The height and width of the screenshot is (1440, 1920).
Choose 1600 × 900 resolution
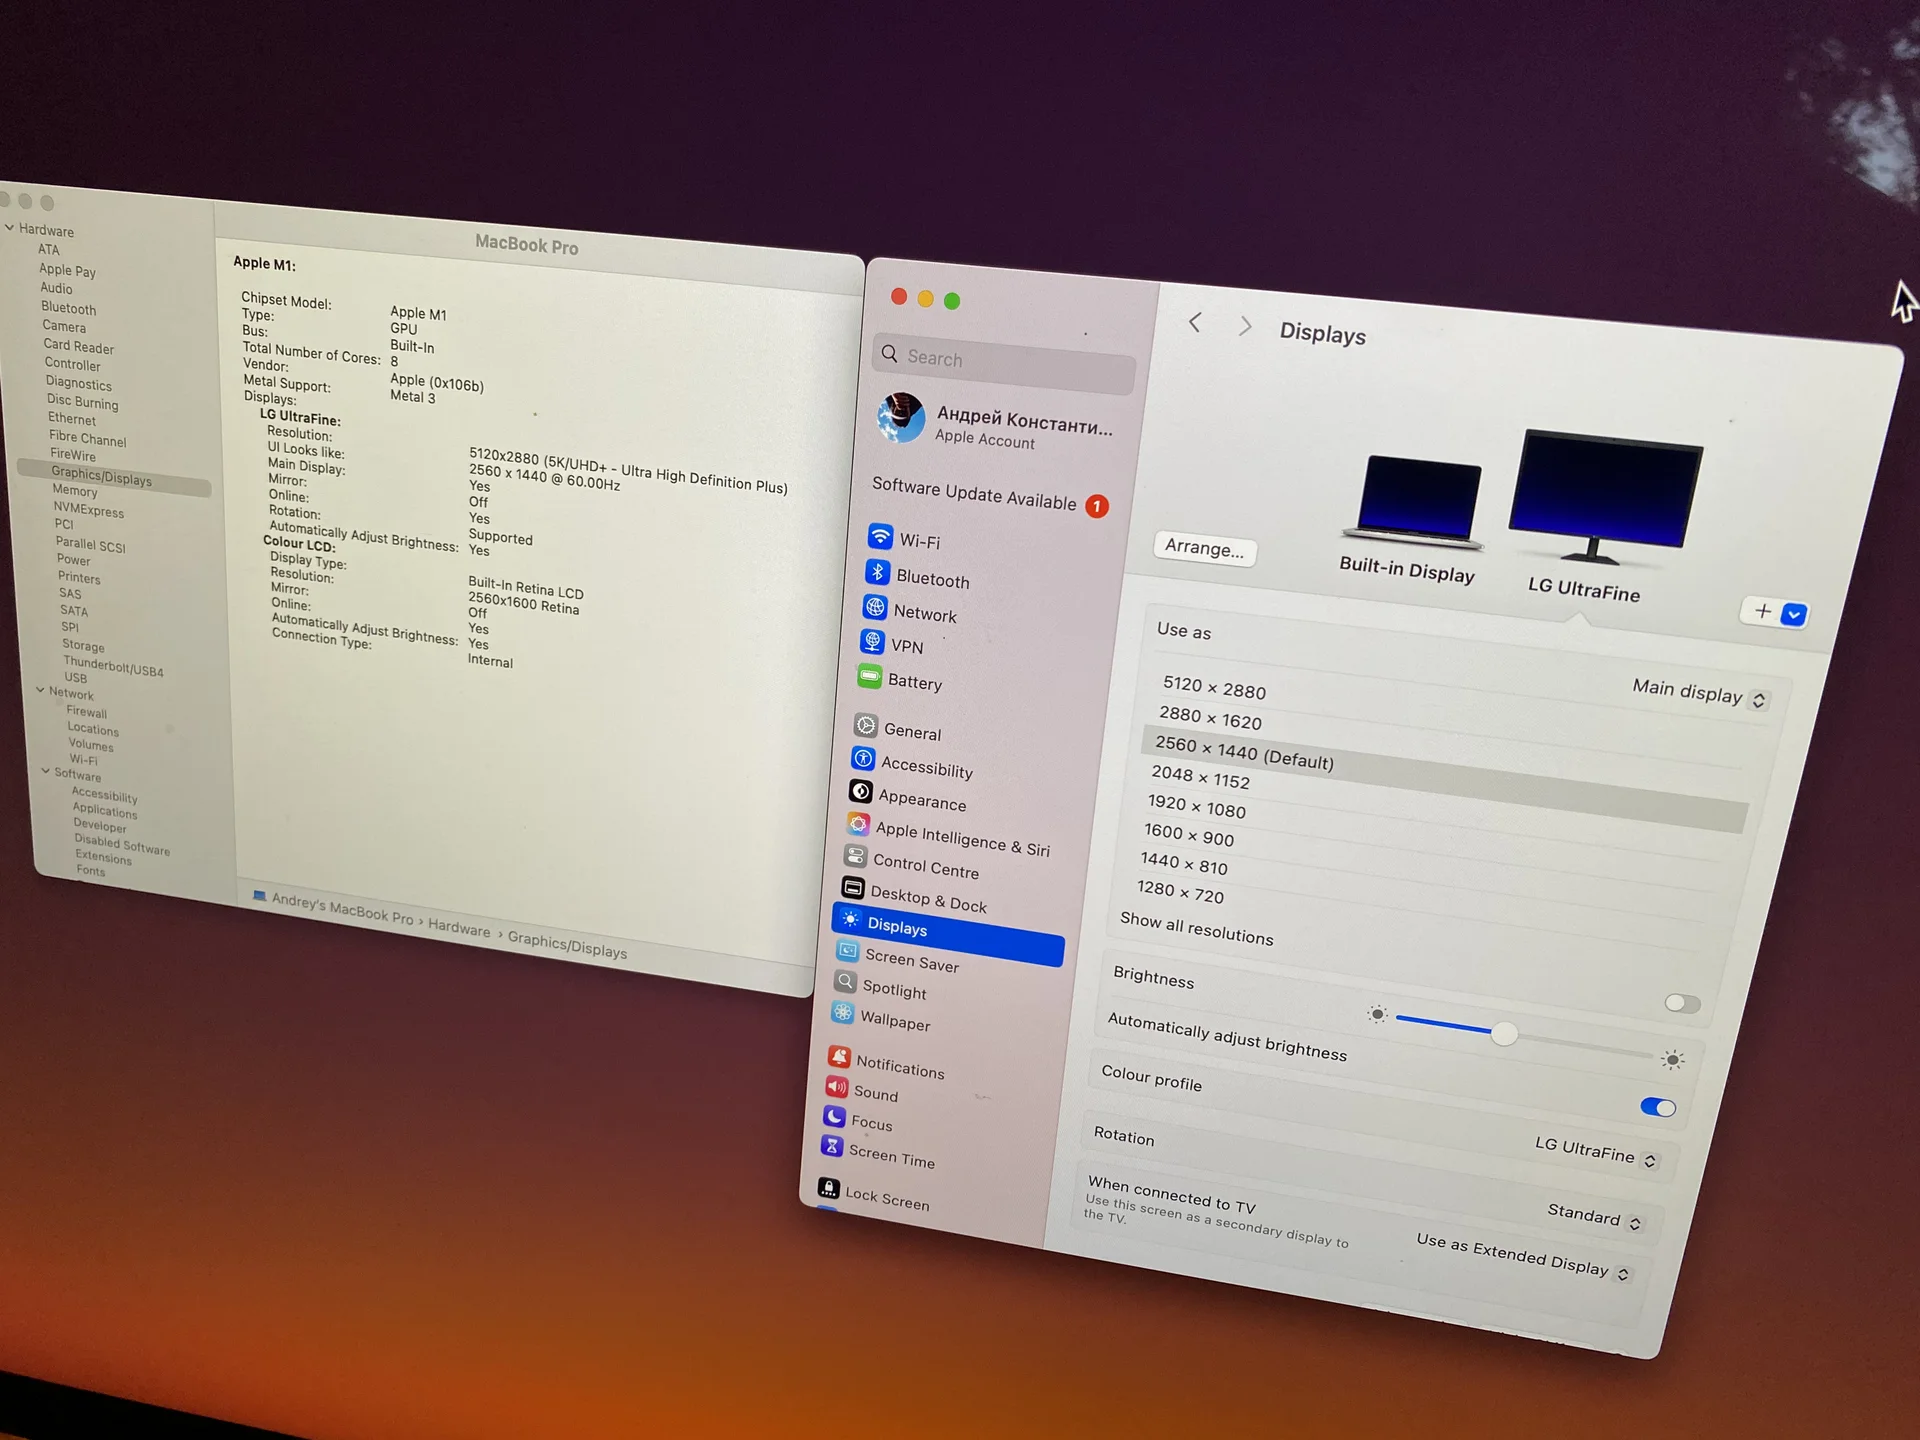point(1188,834)
